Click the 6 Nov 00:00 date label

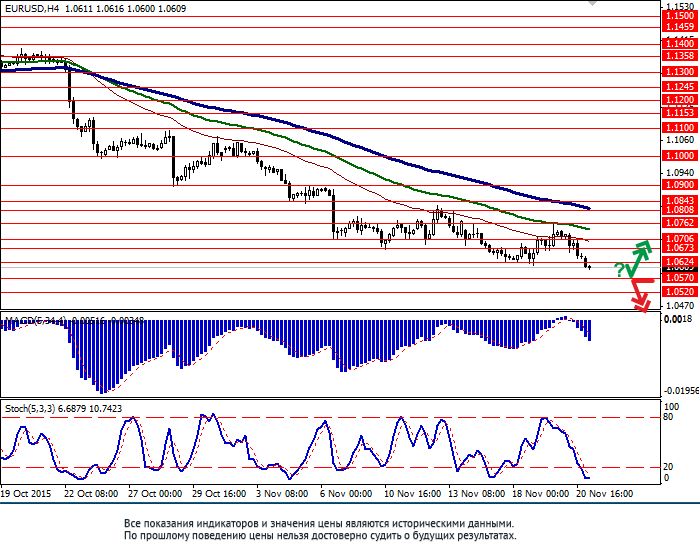[346, 494]
